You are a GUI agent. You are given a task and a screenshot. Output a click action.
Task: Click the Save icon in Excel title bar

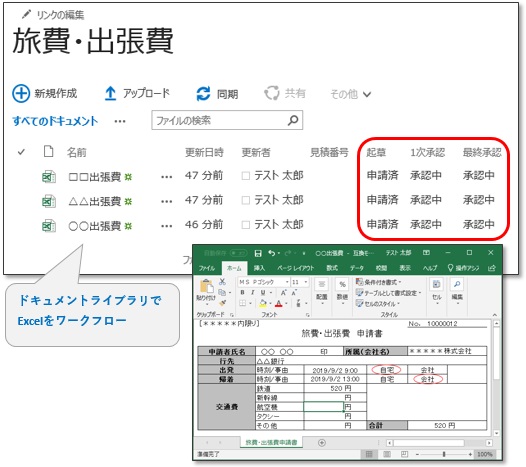point(258,253)
